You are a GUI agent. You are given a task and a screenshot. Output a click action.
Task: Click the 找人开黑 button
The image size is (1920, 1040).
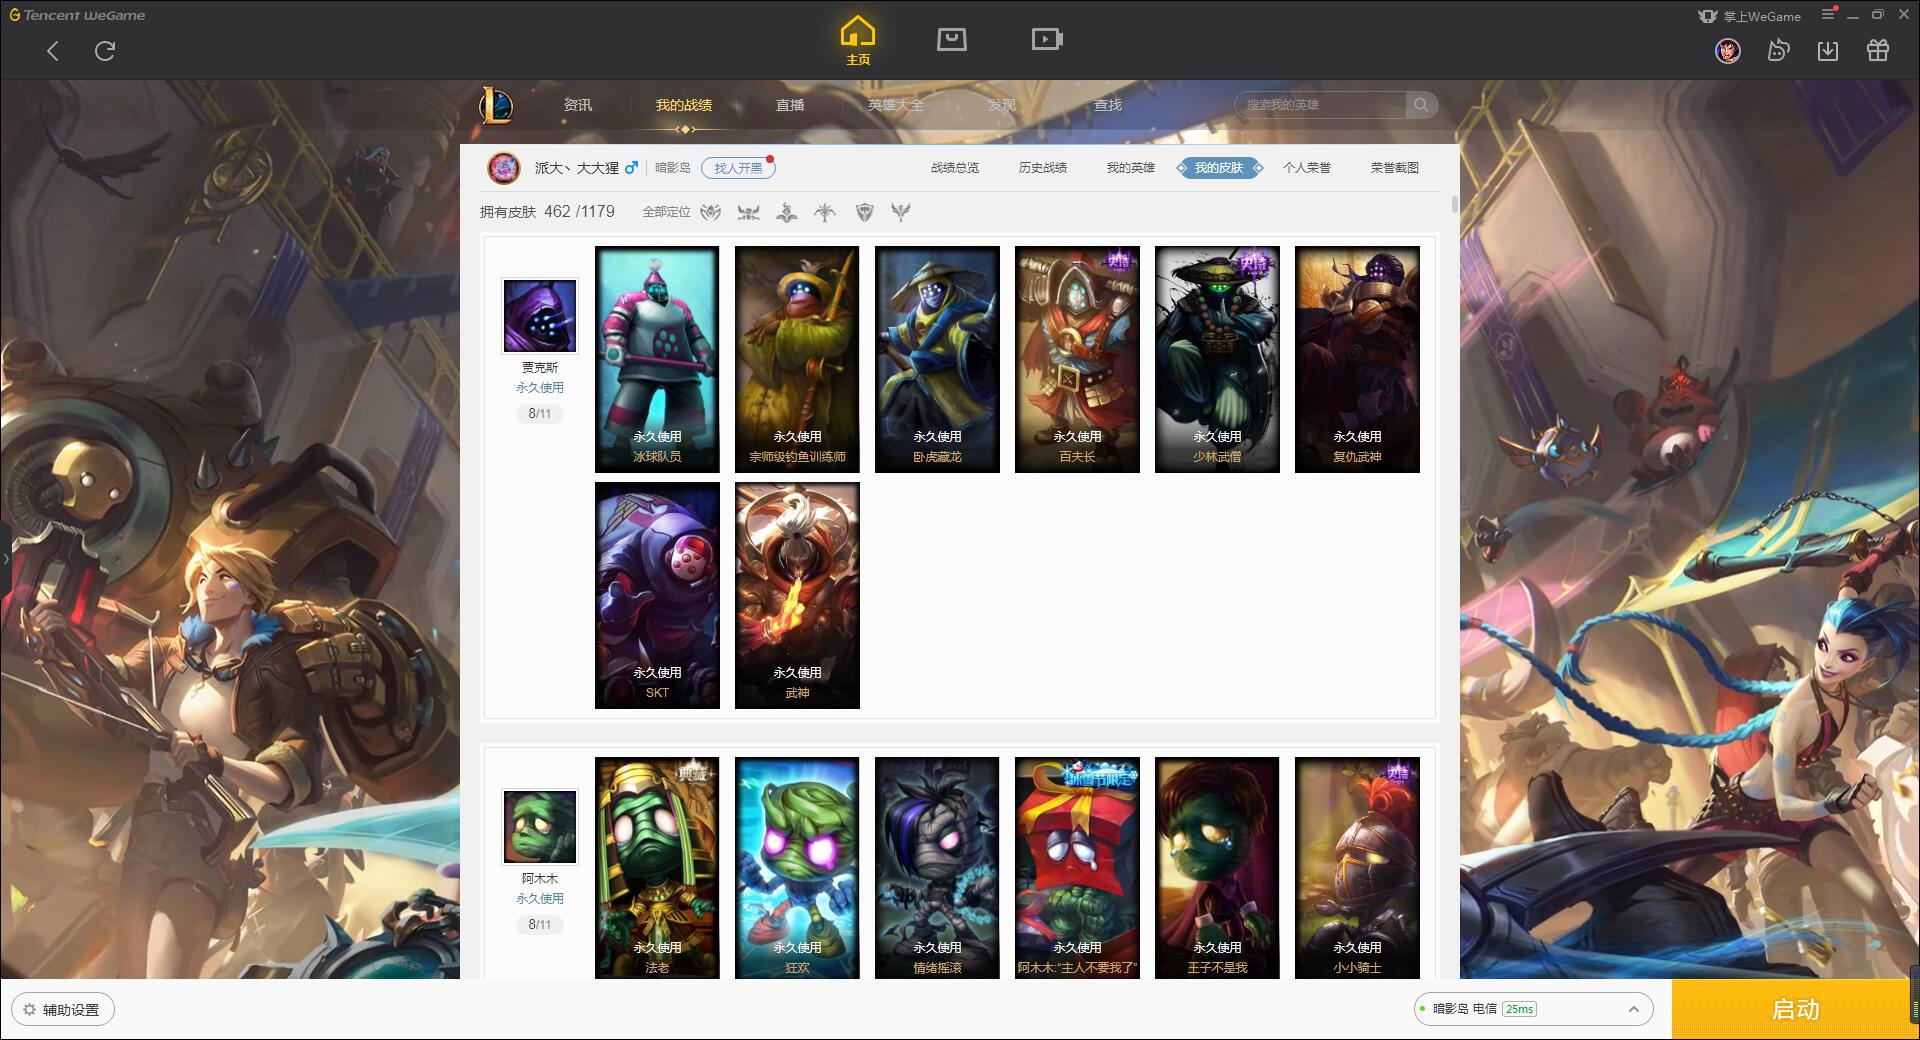(738, 168)
